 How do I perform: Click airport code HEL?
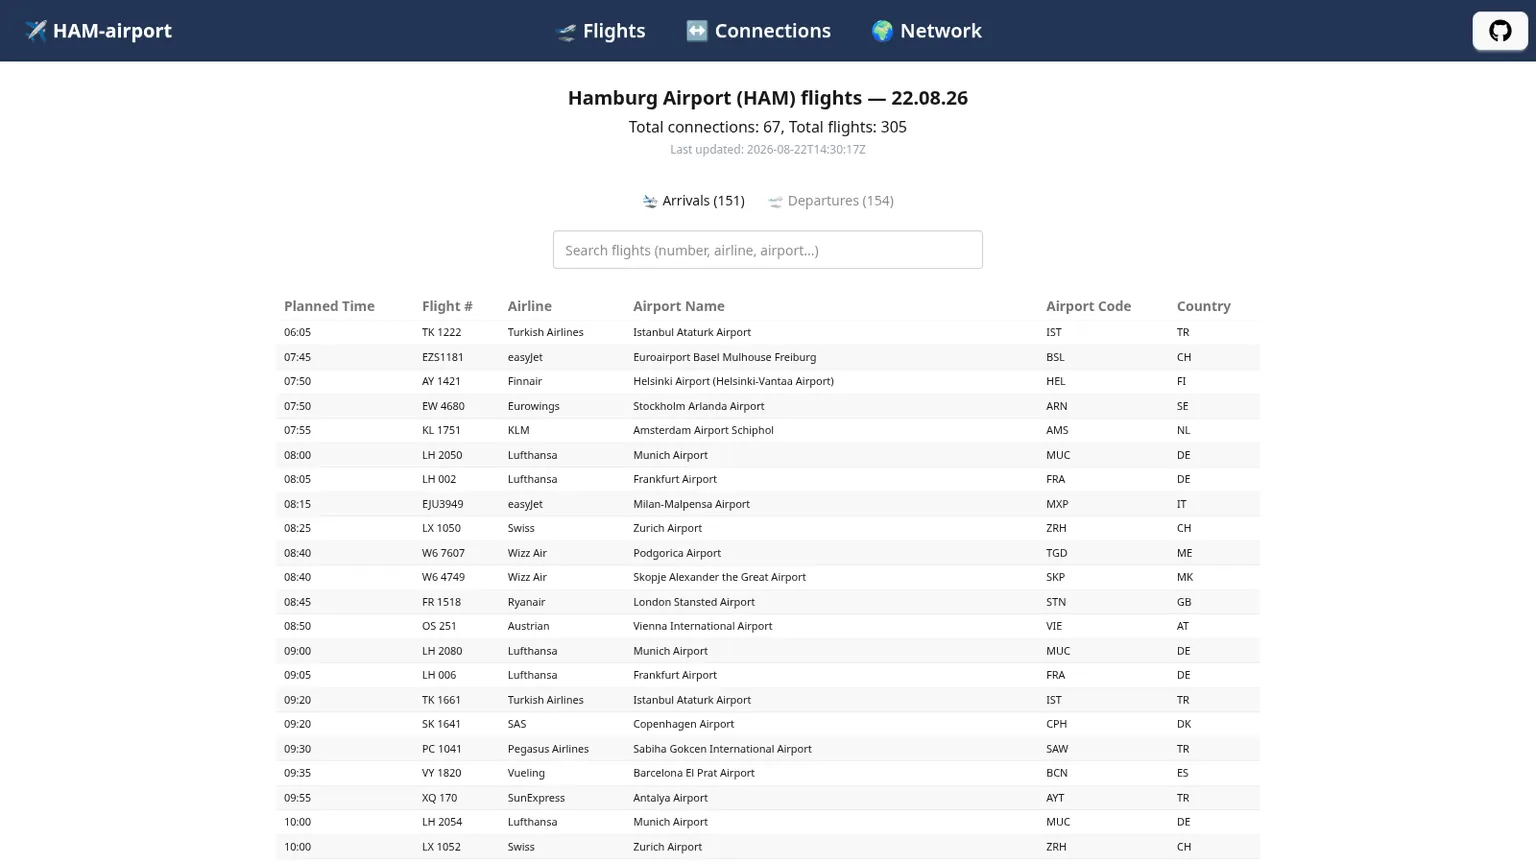[x=1055, y=381]
